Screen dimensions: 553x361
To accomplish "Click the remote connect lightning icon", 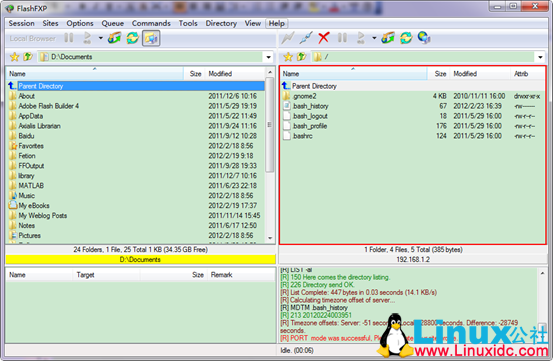I will coord(287,38).
